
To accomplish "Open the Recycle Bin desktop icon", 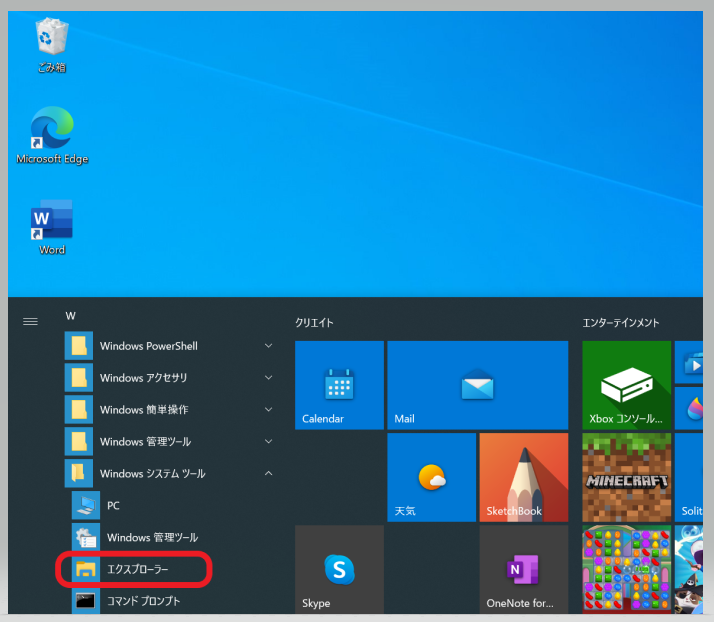I will tap(49, 45).
